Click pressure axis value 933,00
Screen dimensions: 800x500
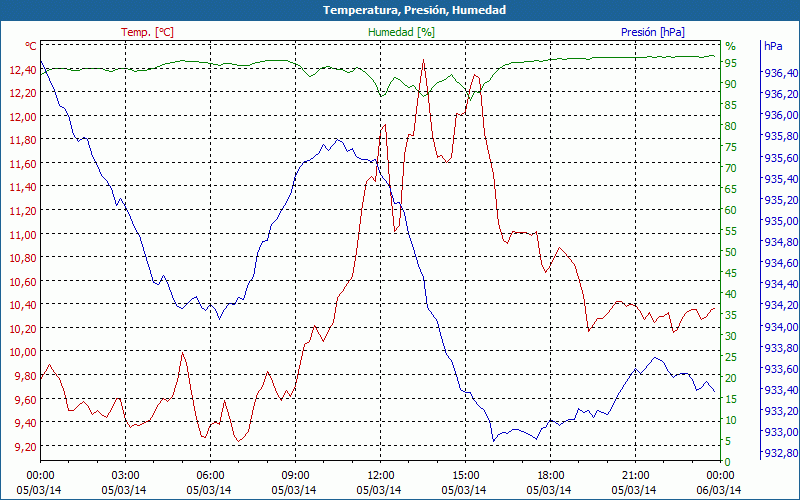(780, 432)
